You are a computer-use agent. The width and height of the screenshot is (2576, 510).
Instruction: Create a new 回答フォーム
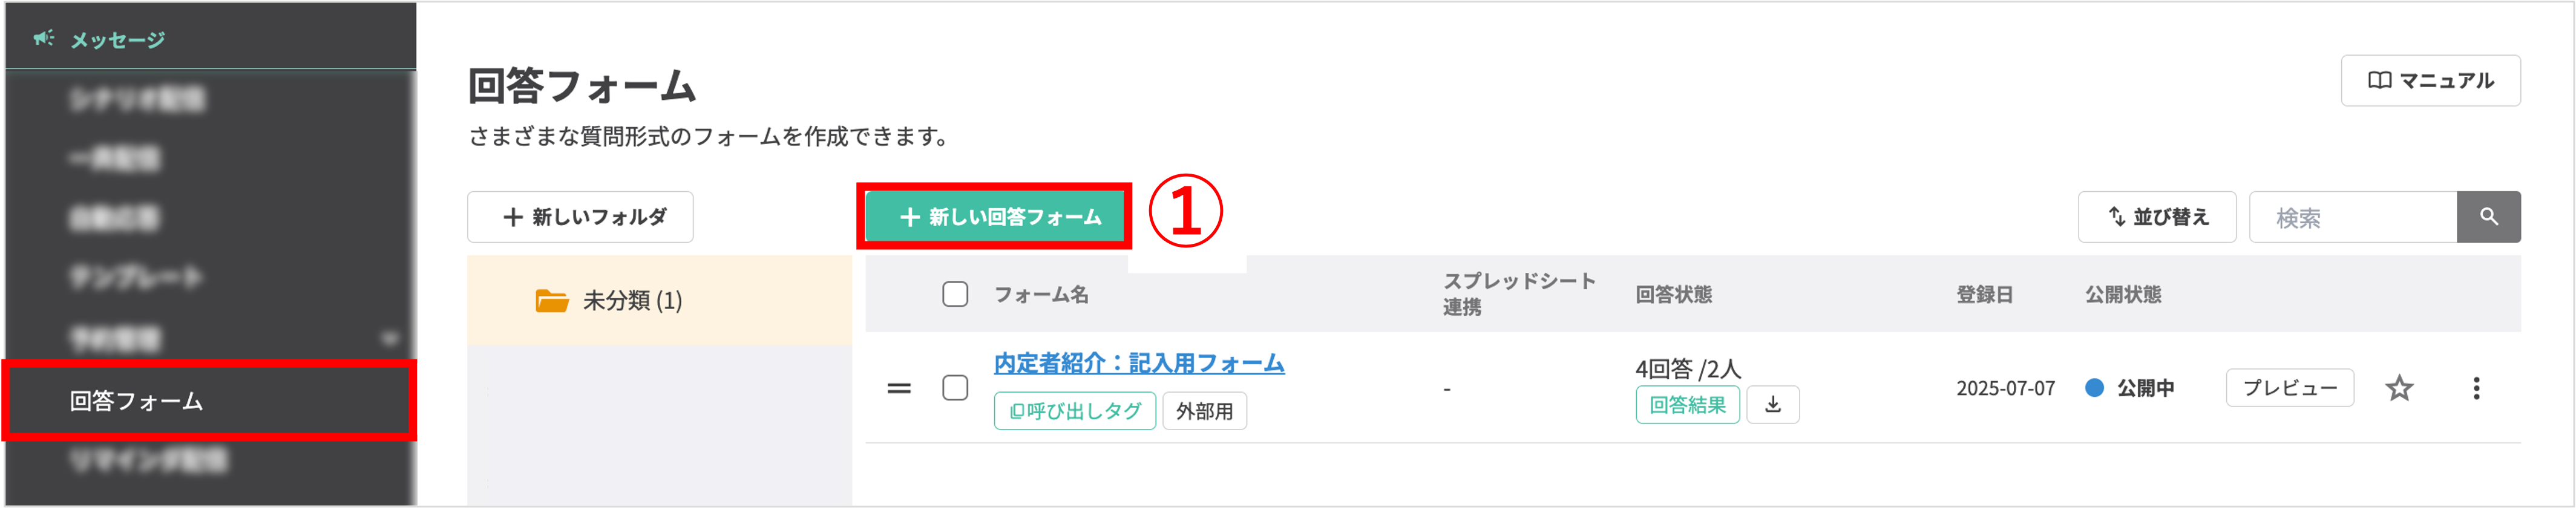click(x=999, y=217)
